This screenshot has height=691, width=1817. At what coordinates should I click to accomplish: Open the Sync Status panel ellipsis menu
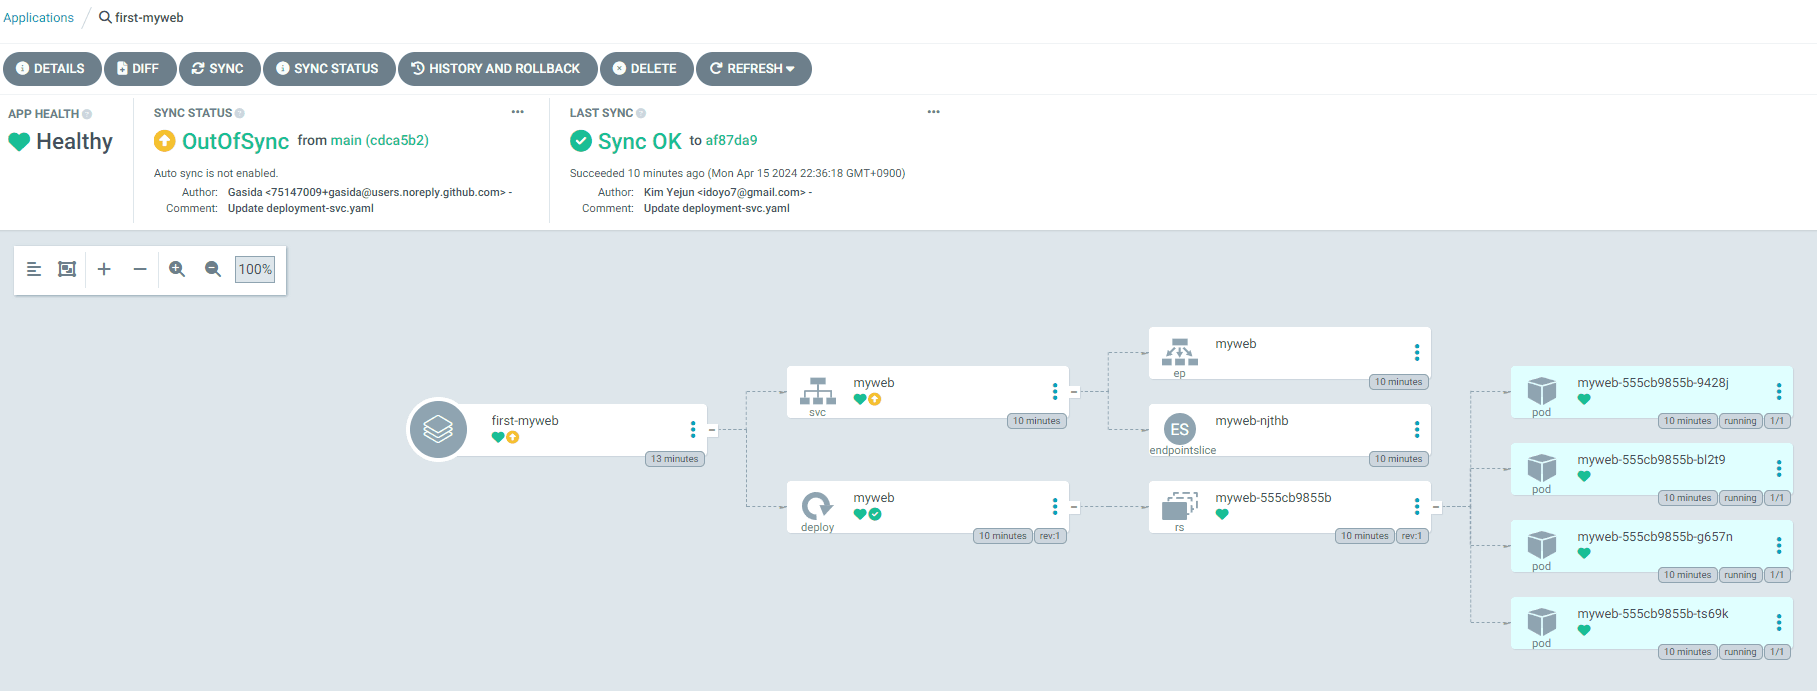[517, 112]
